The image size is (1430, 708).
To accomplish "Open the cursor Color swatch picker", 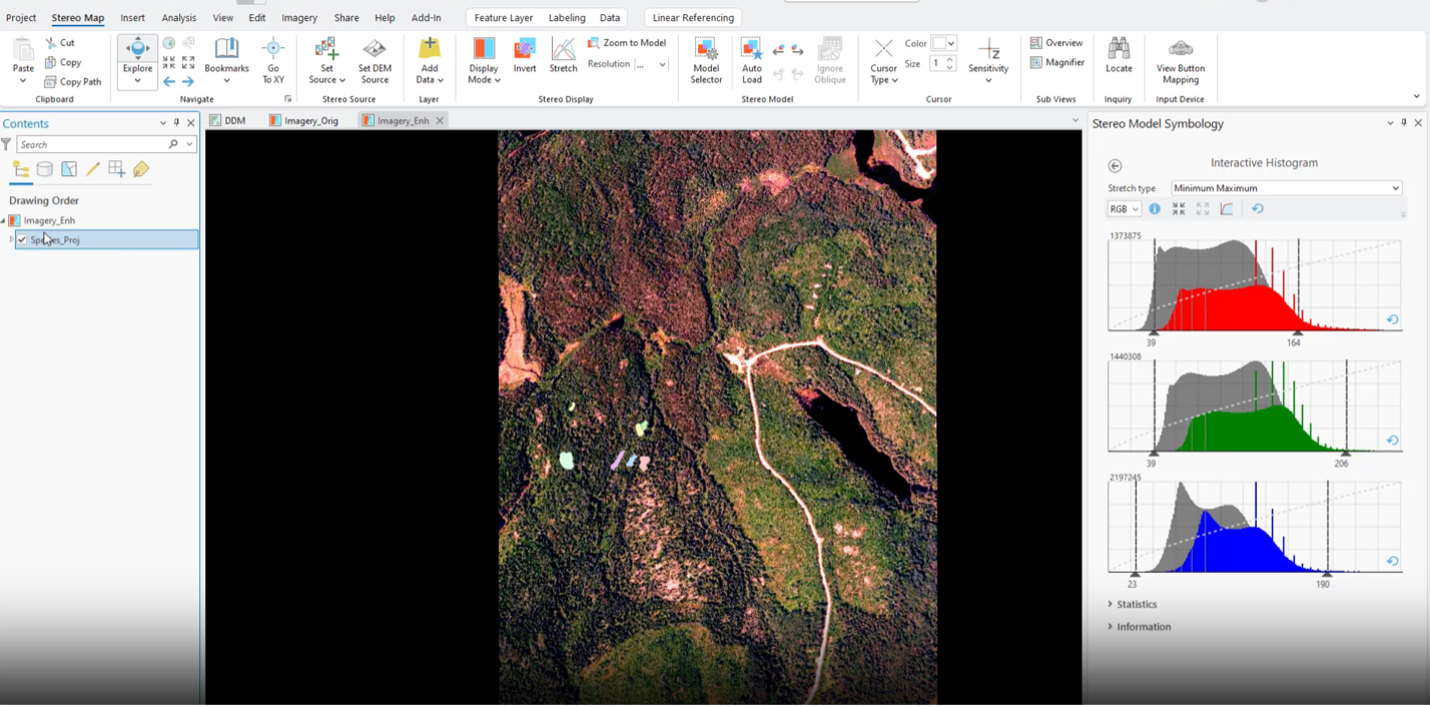I will click(945, 43).
